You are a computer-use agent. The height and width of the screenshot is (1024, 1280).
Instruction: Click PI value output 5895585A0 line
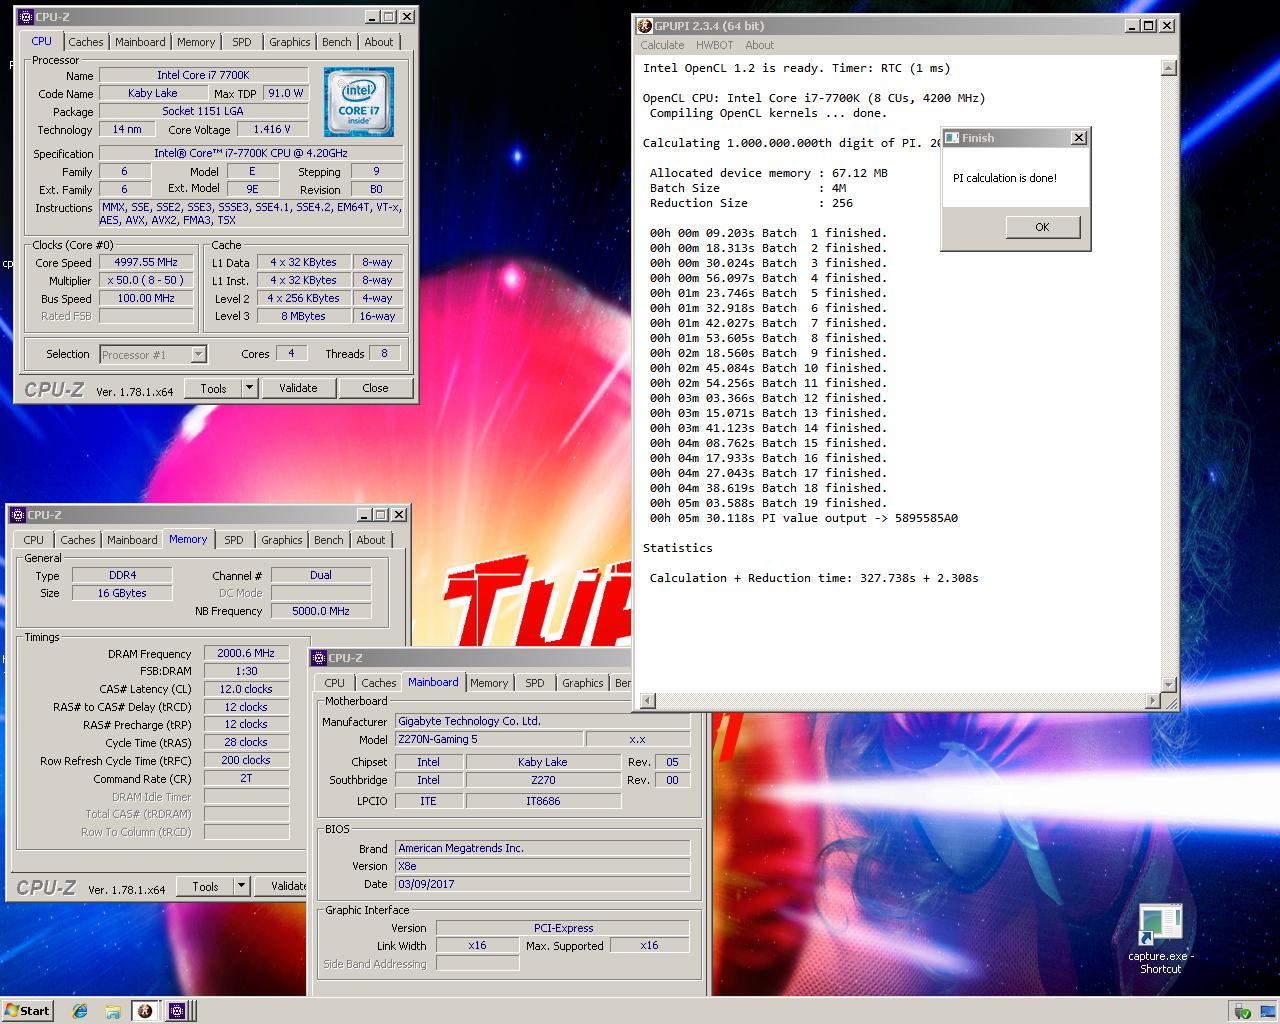tap(804, 518)
